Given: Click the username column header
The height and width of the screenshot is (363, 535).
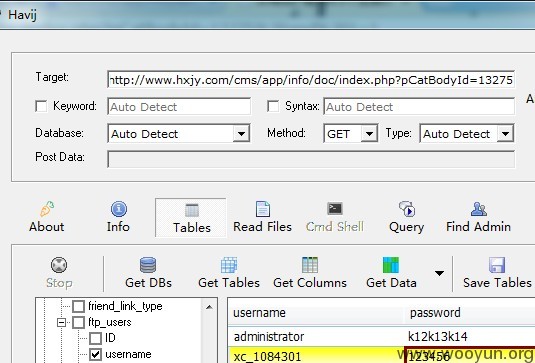Looking at the screenshot, I should tap(316, 313).
